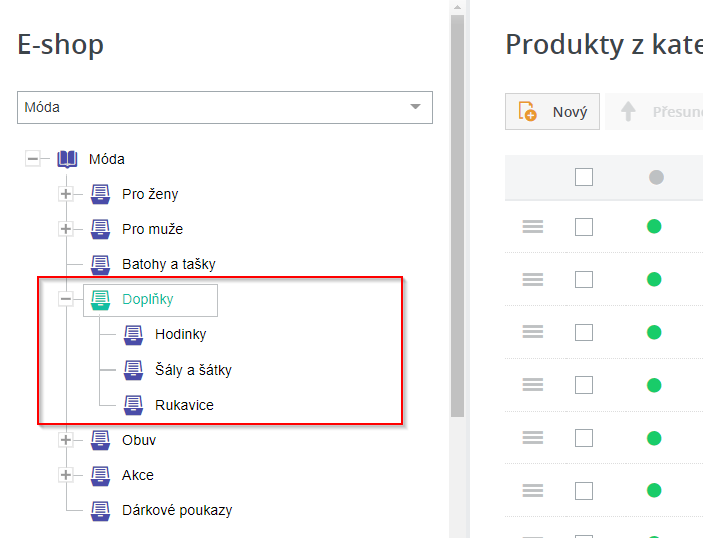Select the Šály a šátky category
Screen dimensions: 703x538
(193, 370)
